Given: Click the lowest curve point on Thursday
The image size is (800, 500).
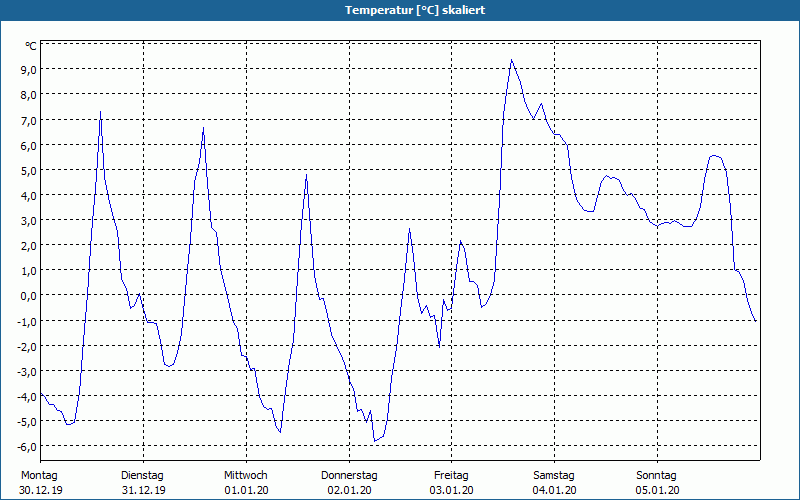Looking at the screenshot, I should [x=374, y=441].
